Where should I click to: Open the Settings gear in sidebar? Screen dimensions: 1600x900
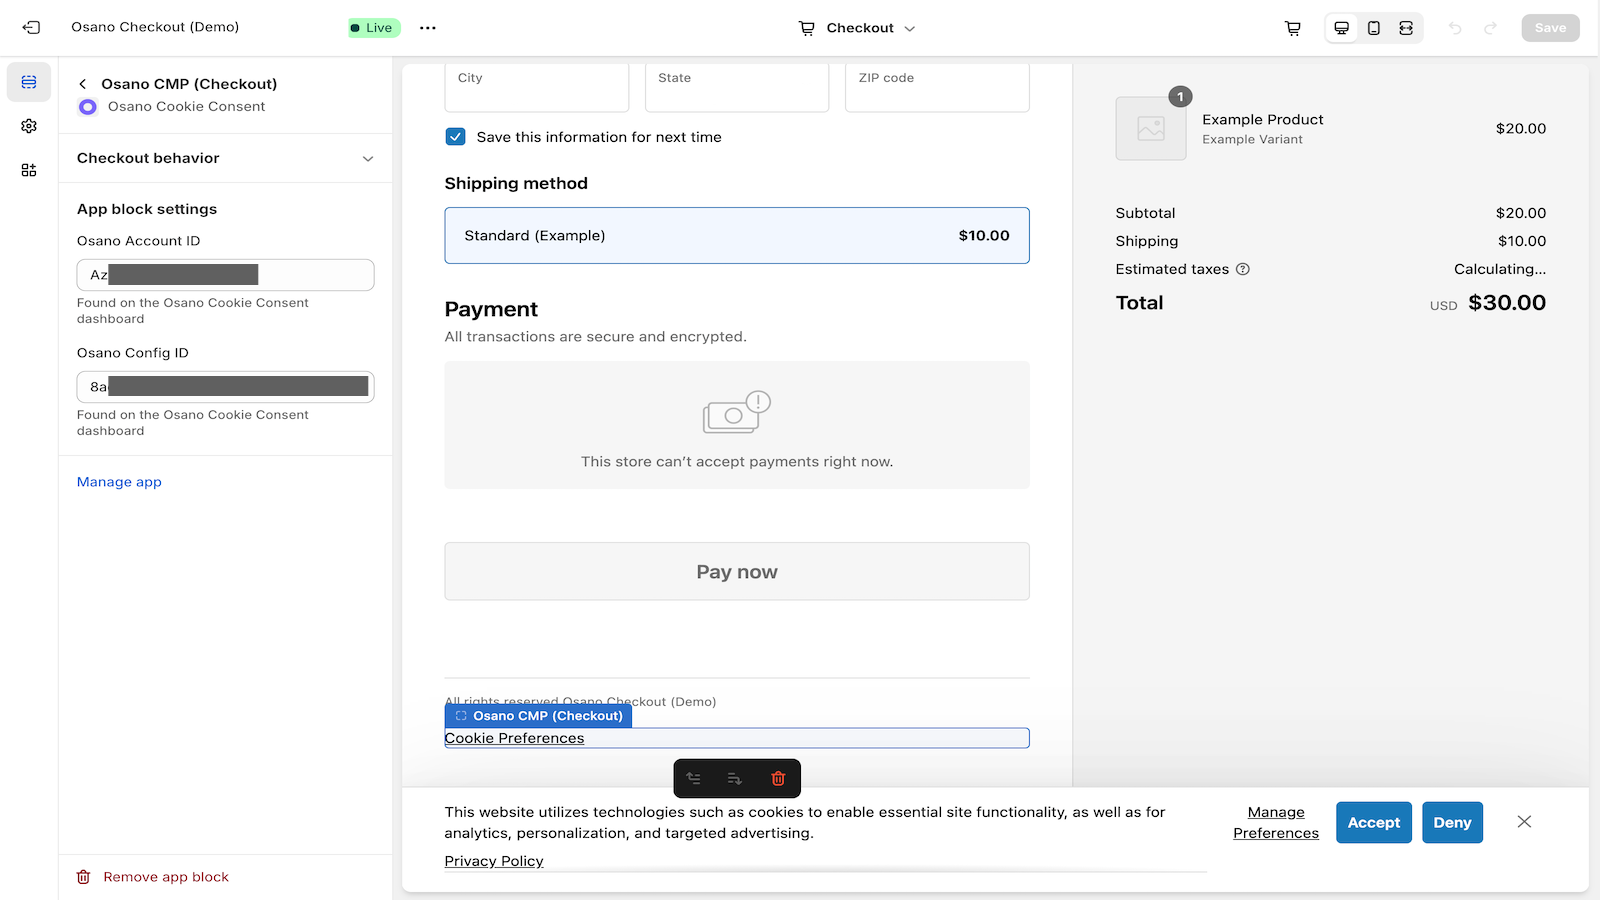click(29, 126)
